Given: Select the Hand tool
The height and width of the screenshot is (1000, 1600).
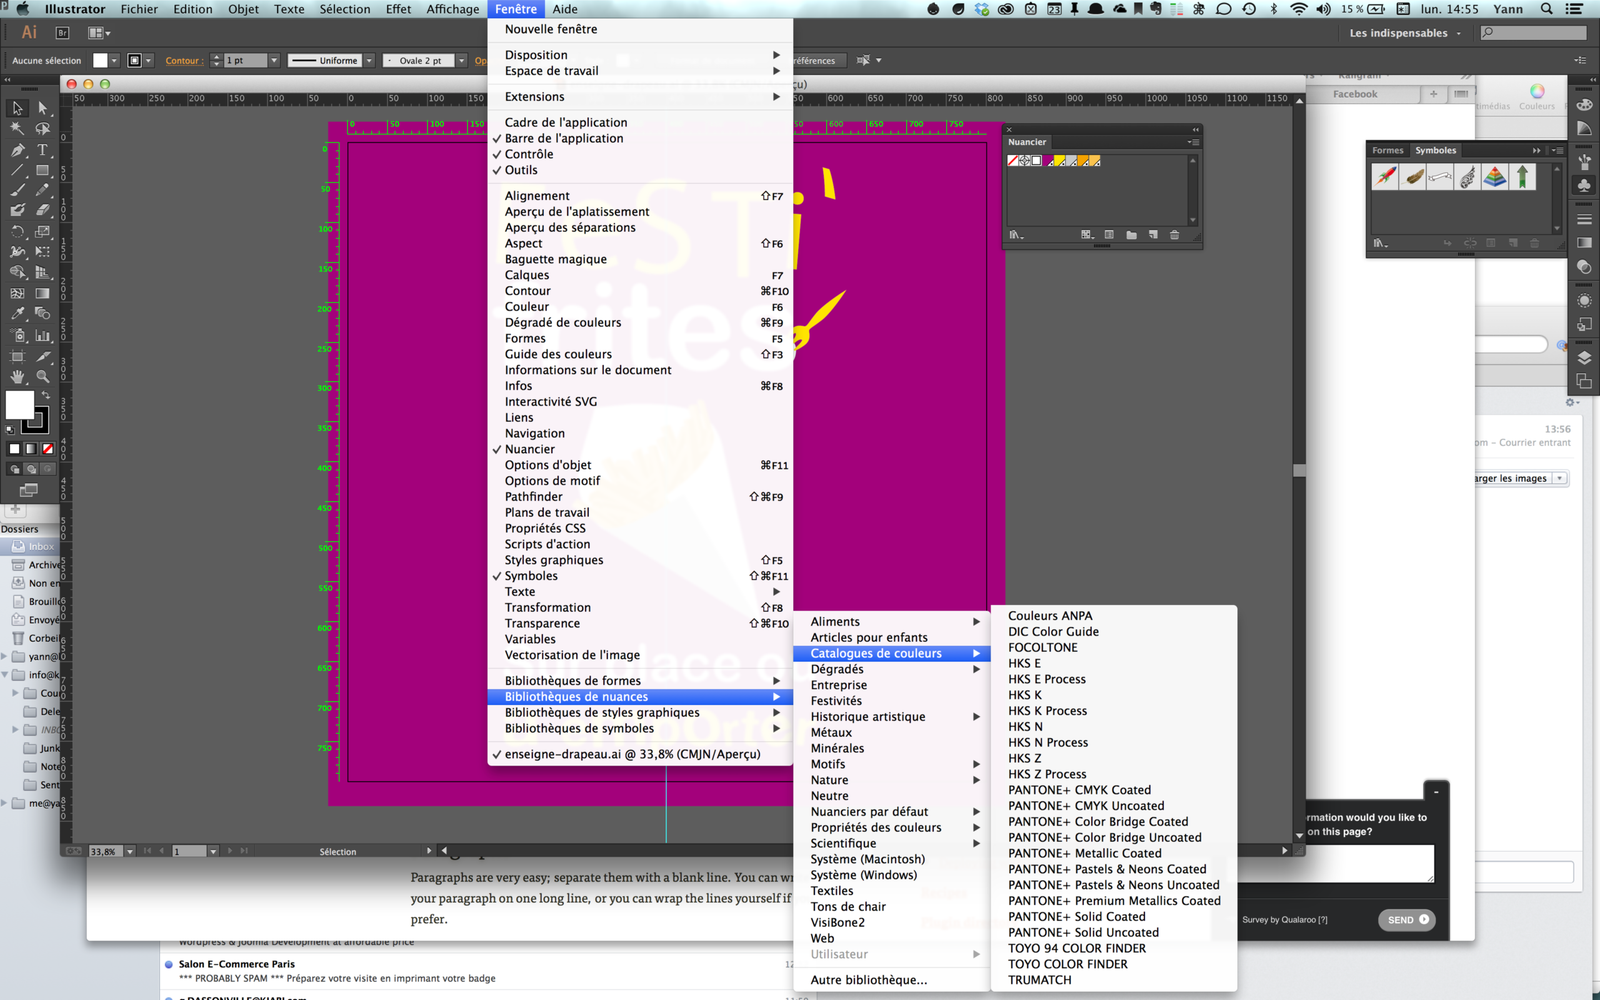Looking at the screenshot, I should click(17, 377).
